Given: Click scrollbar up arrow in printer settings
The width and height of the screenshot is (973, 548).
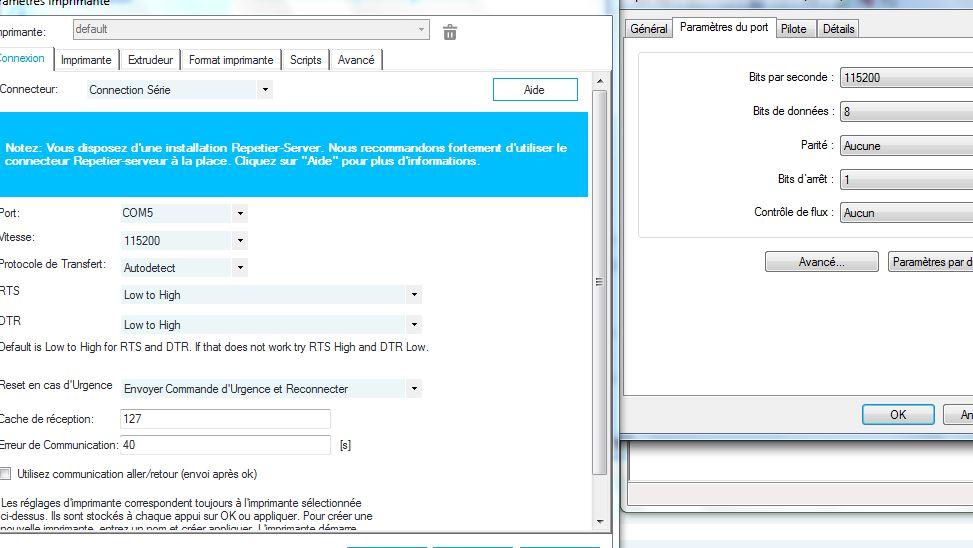Looking at the screenshot, I should 599,81.
